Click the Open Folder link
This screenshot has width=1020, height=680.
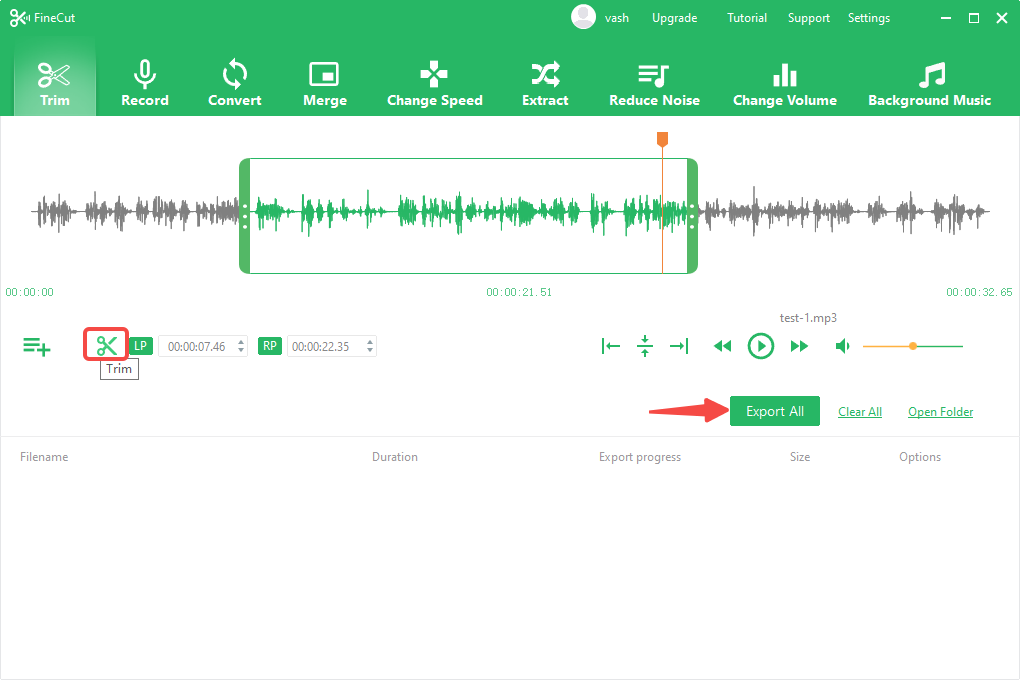click(940, 412)
